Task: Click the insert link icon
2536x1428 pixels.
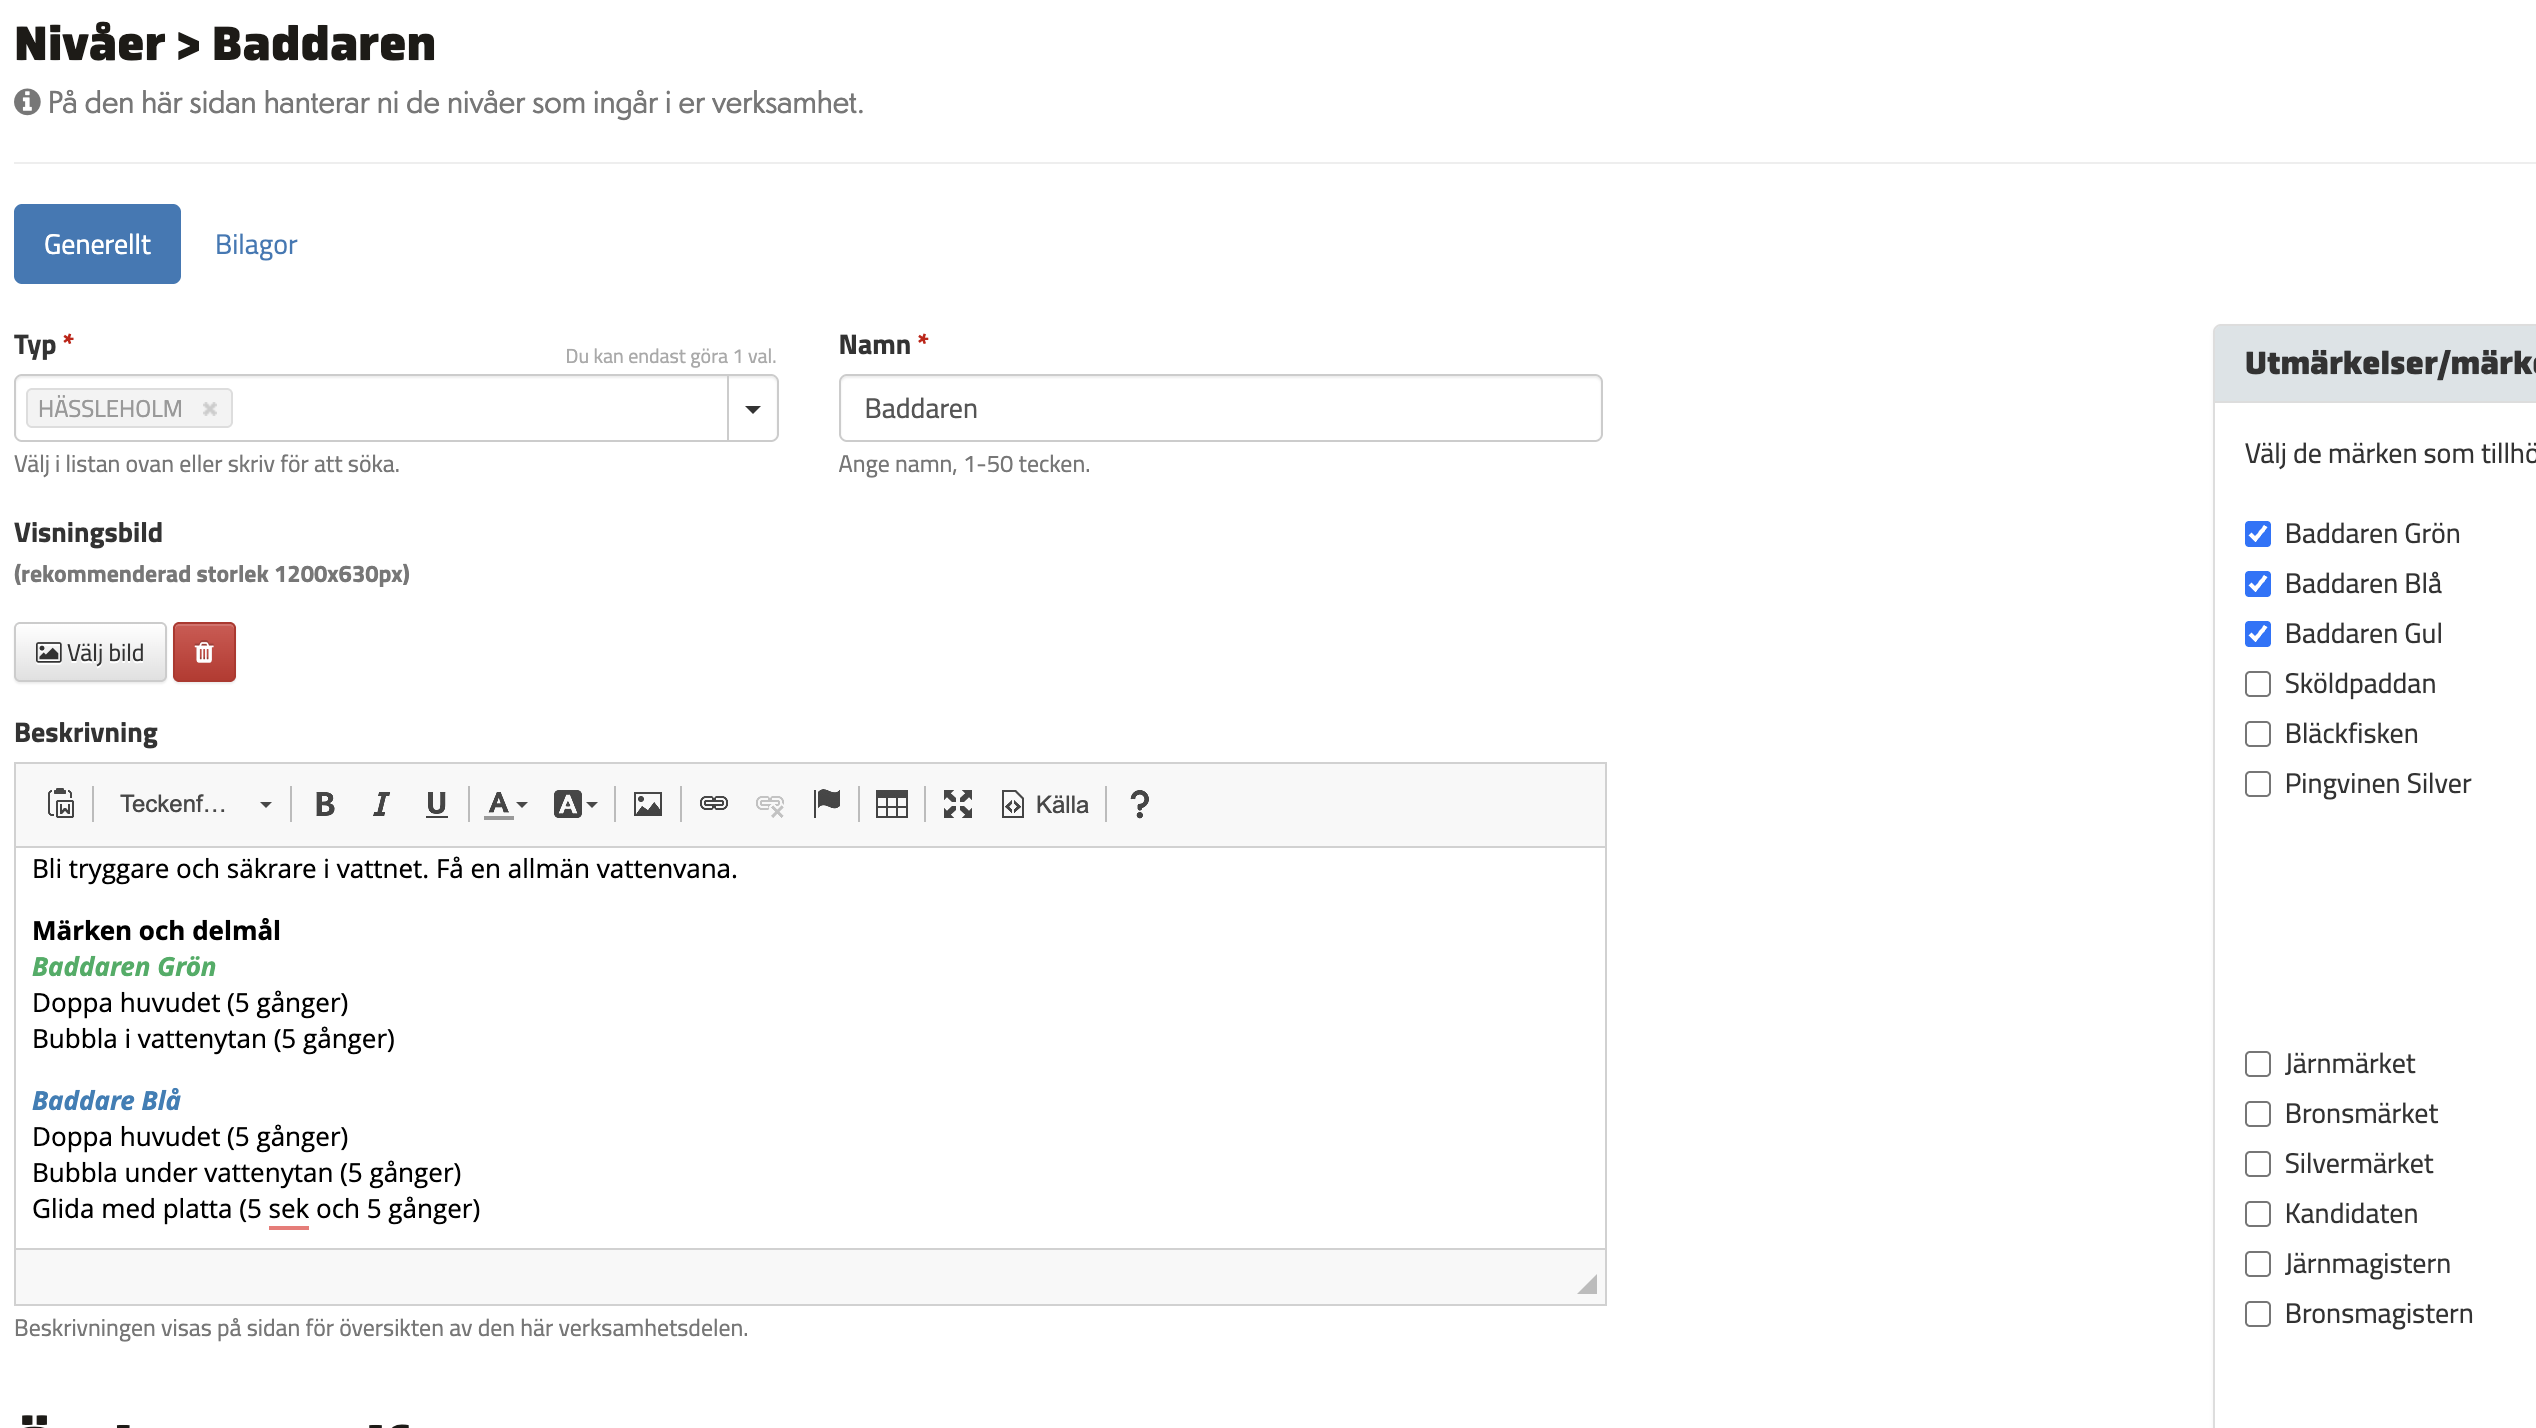Action: (x=713, y=804)
